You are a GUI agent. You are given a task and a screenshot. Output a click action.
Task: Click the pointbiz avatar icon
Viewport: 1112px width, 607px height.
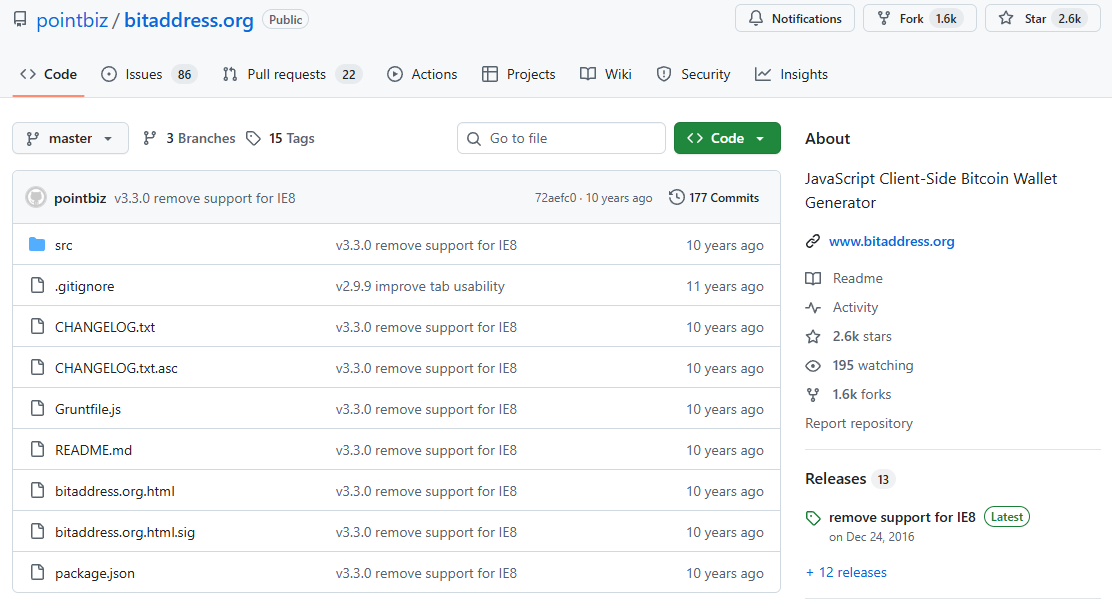[x=36, y=198]
